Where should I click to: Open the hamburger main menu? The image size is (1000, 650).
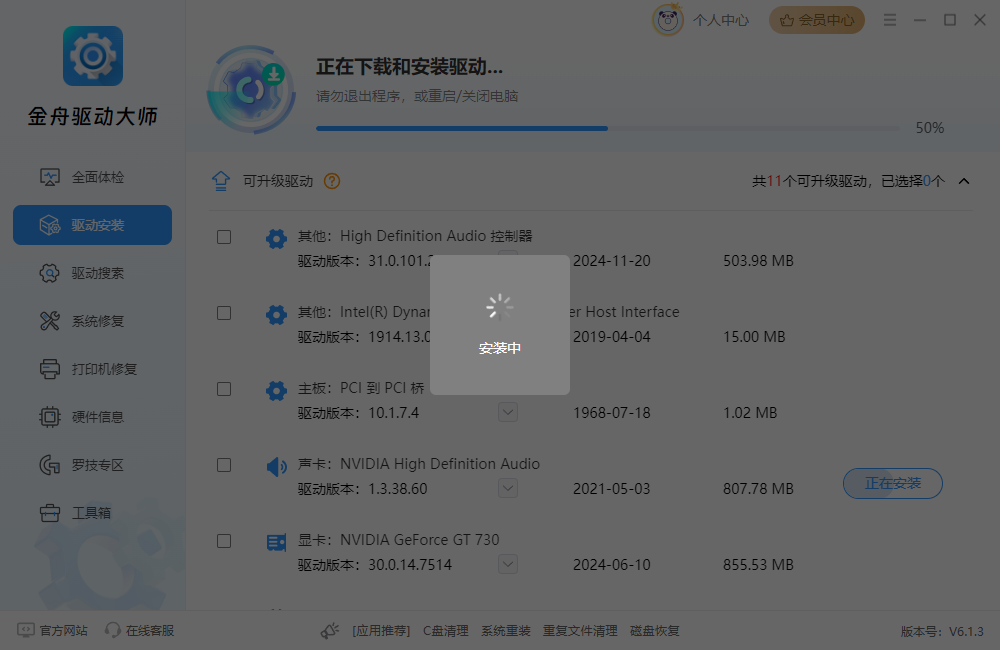[890, 20]
